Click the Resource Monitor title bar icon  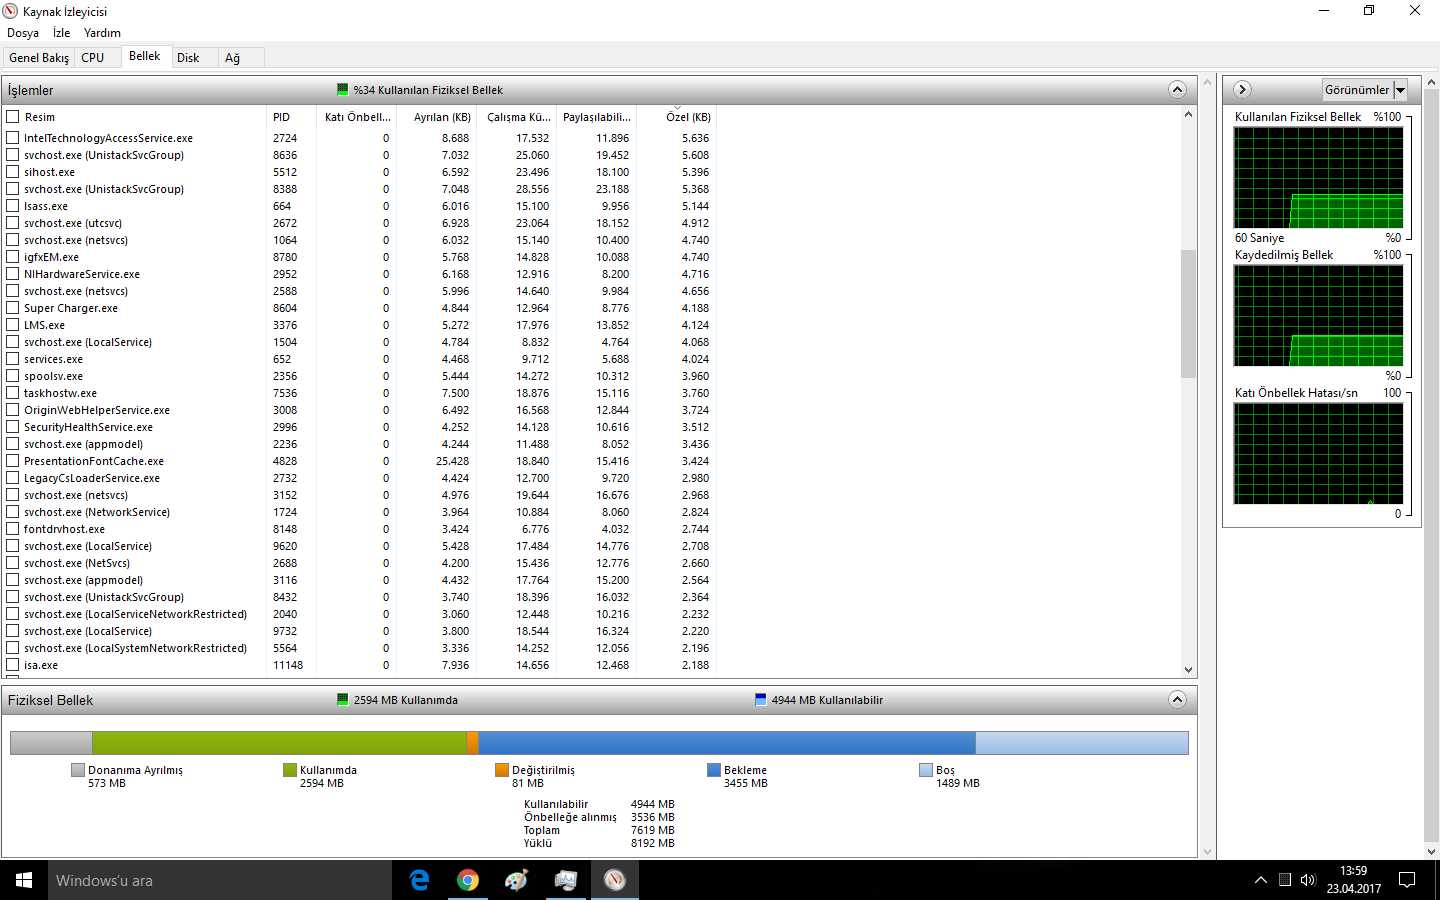pyautogui.click(x=10, y=11)
